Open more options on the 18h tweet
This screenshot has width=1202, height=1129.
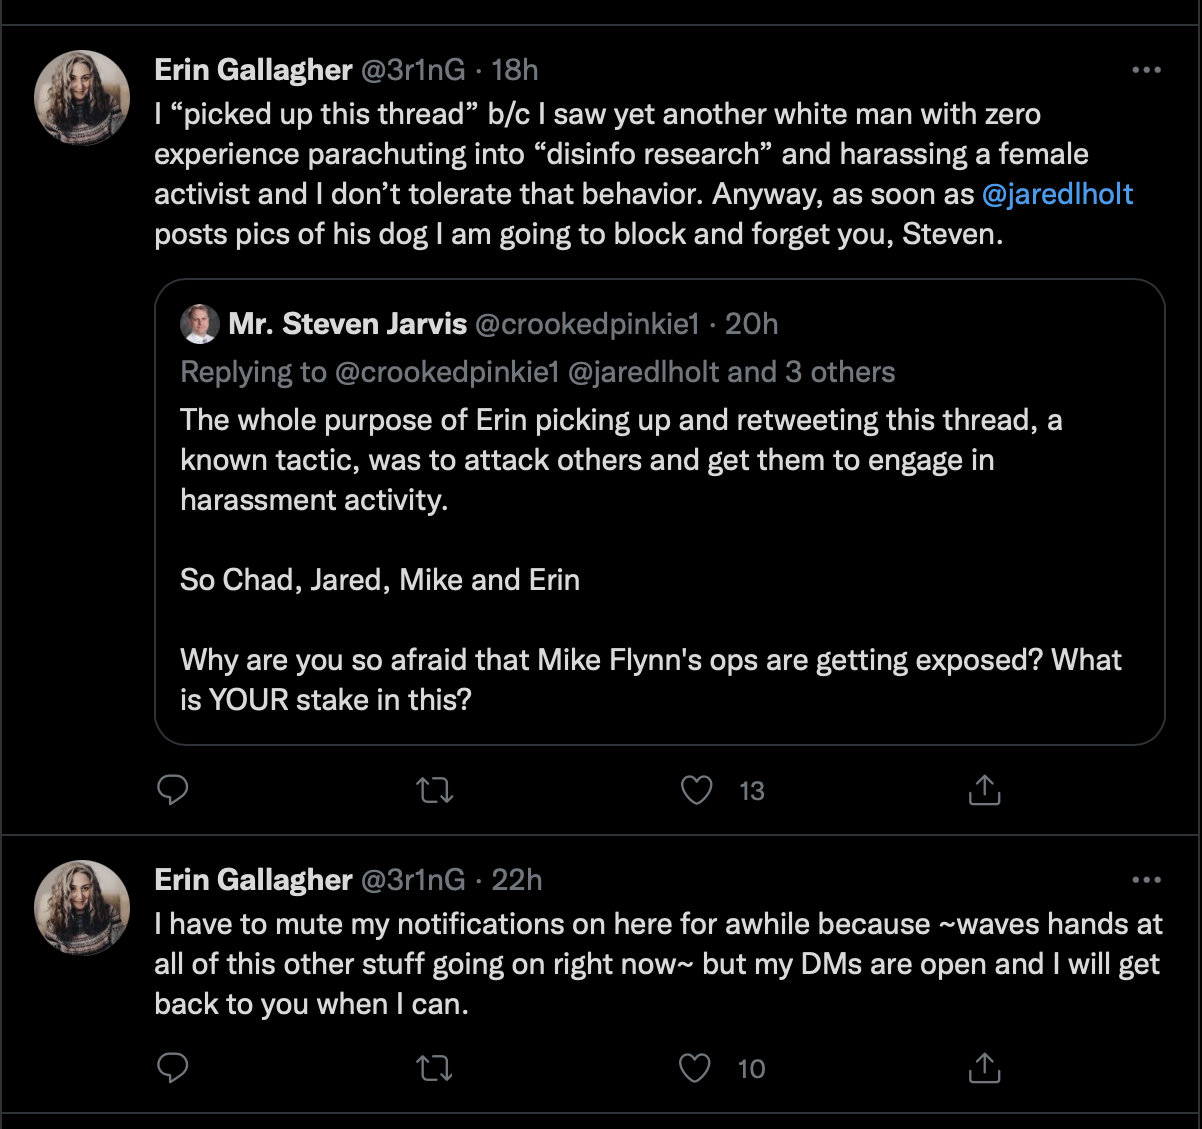point(1146,70)
